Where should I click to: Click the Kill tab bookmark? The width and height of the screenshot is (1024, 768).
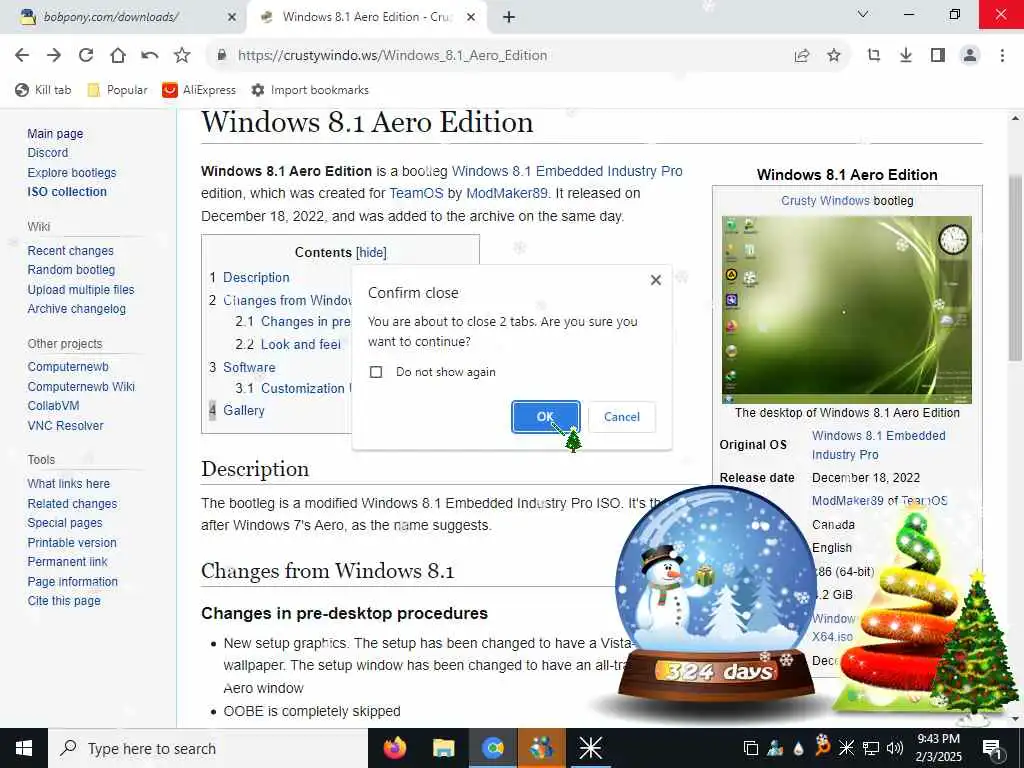point(43,90)
